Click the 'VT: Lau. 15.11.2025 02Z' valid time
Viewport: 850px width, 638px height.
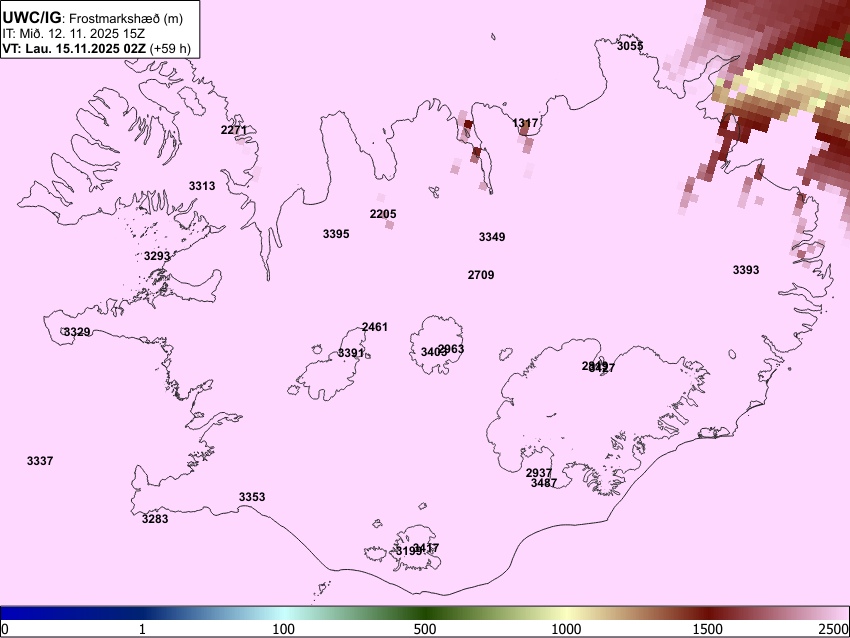point(74,48)
